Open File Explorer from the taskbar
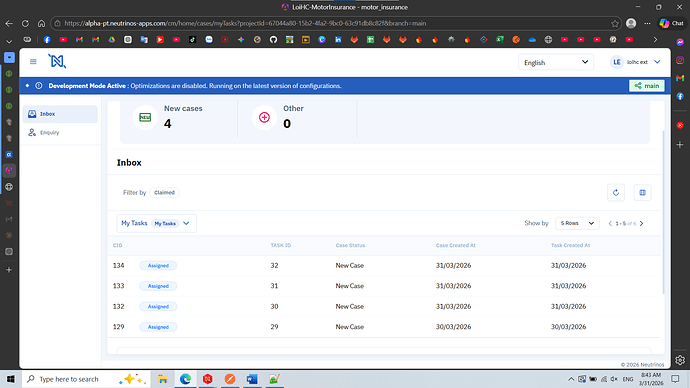690x388 pixels. pos(163,379)
